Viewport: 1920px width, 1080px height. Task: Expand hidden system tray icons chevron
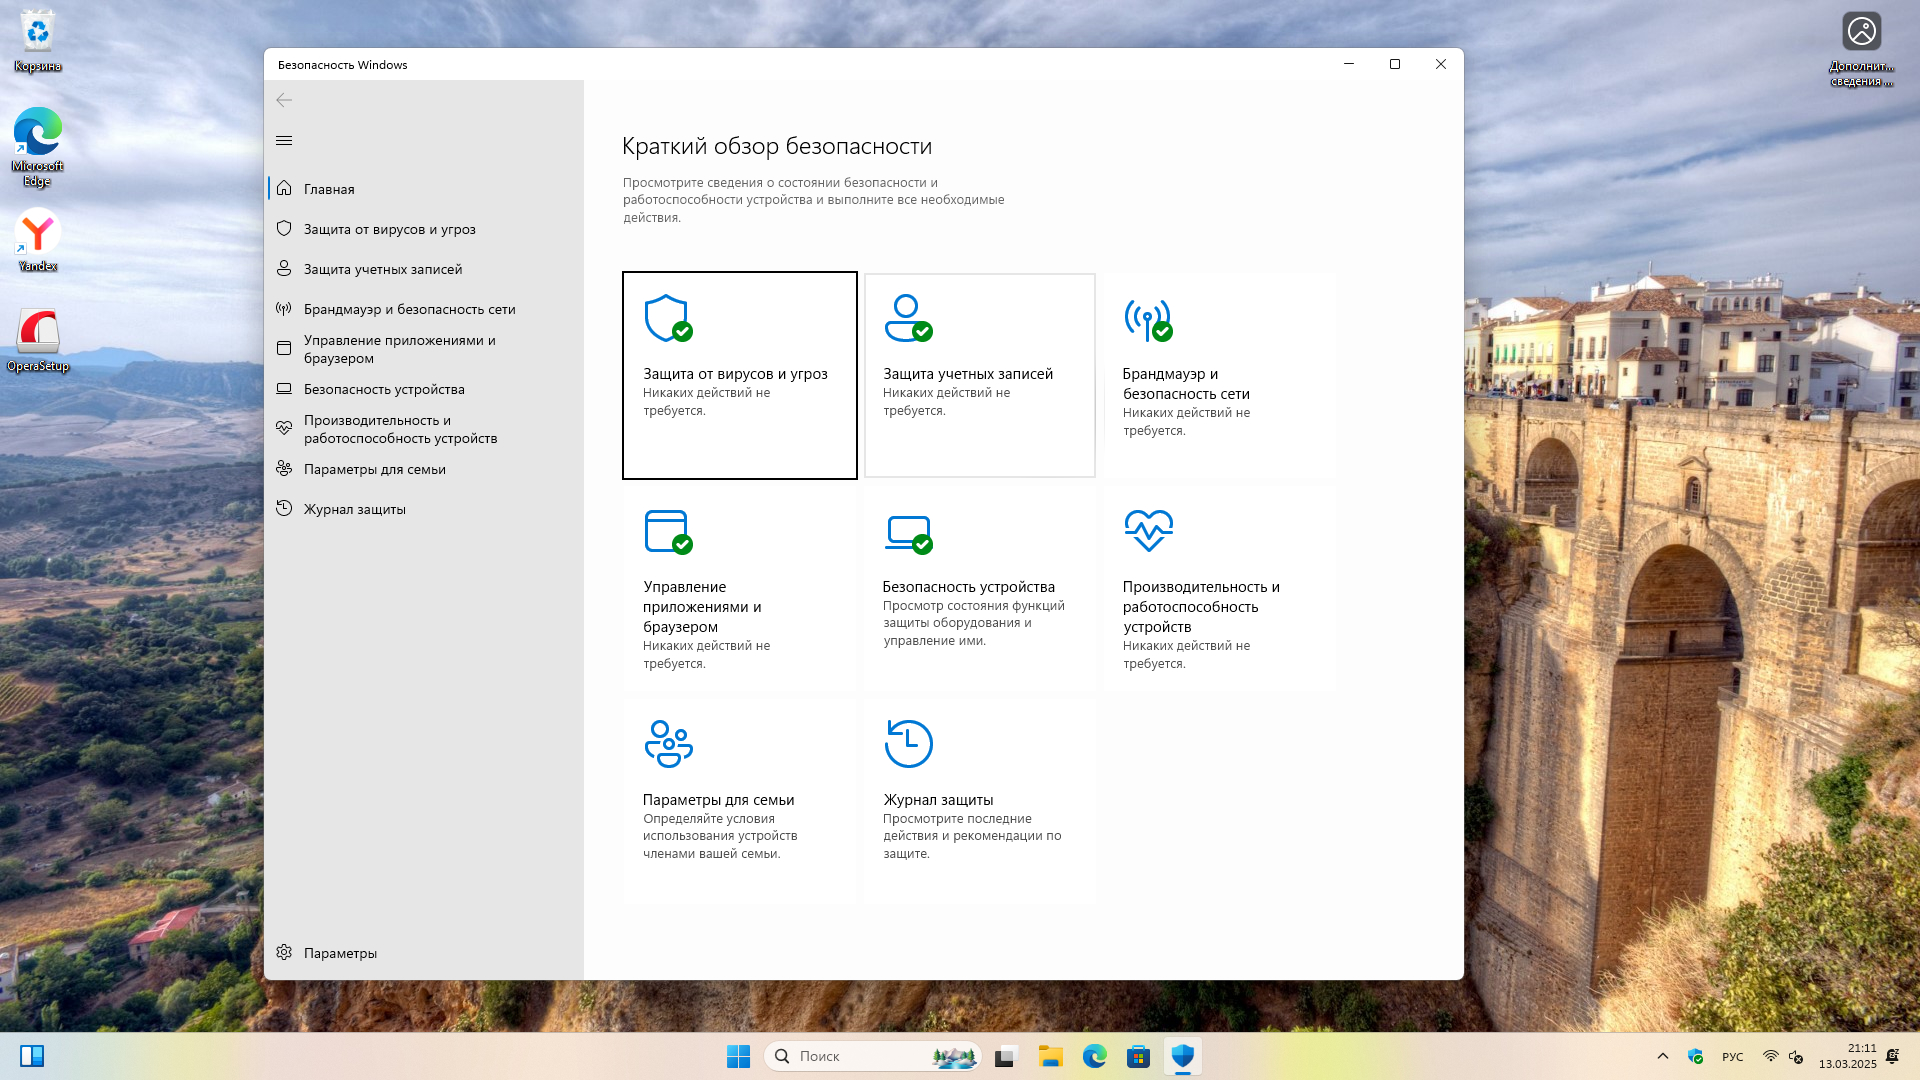(1662, 1056)
